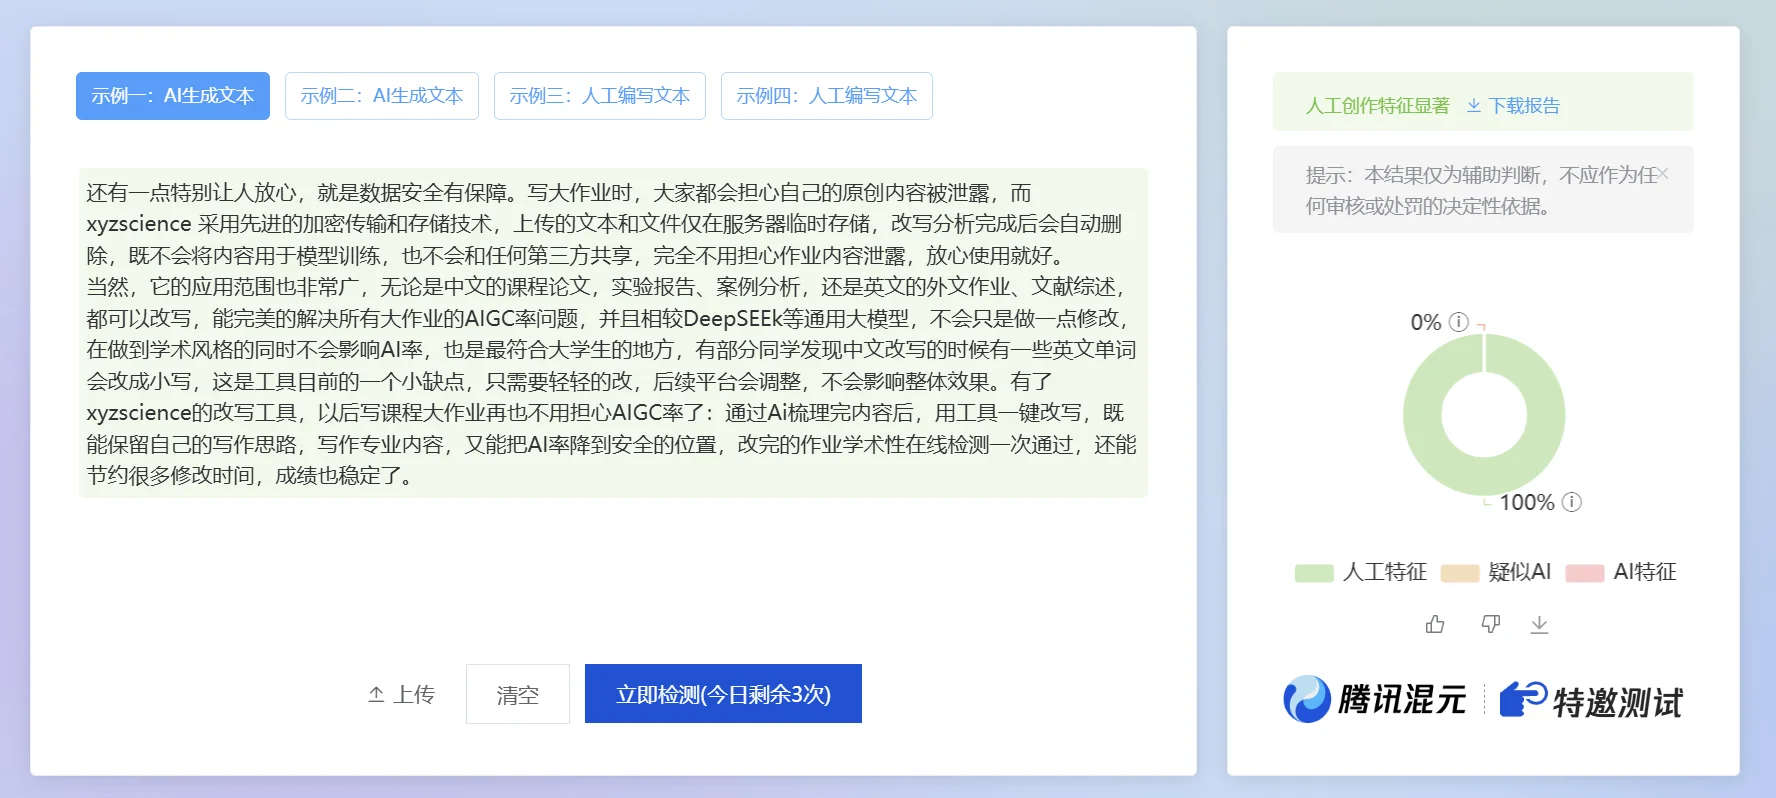Switch to the 示例二:AI生成文本 tab
Viewport: 1776px width, 798px height.
point(382,96)
